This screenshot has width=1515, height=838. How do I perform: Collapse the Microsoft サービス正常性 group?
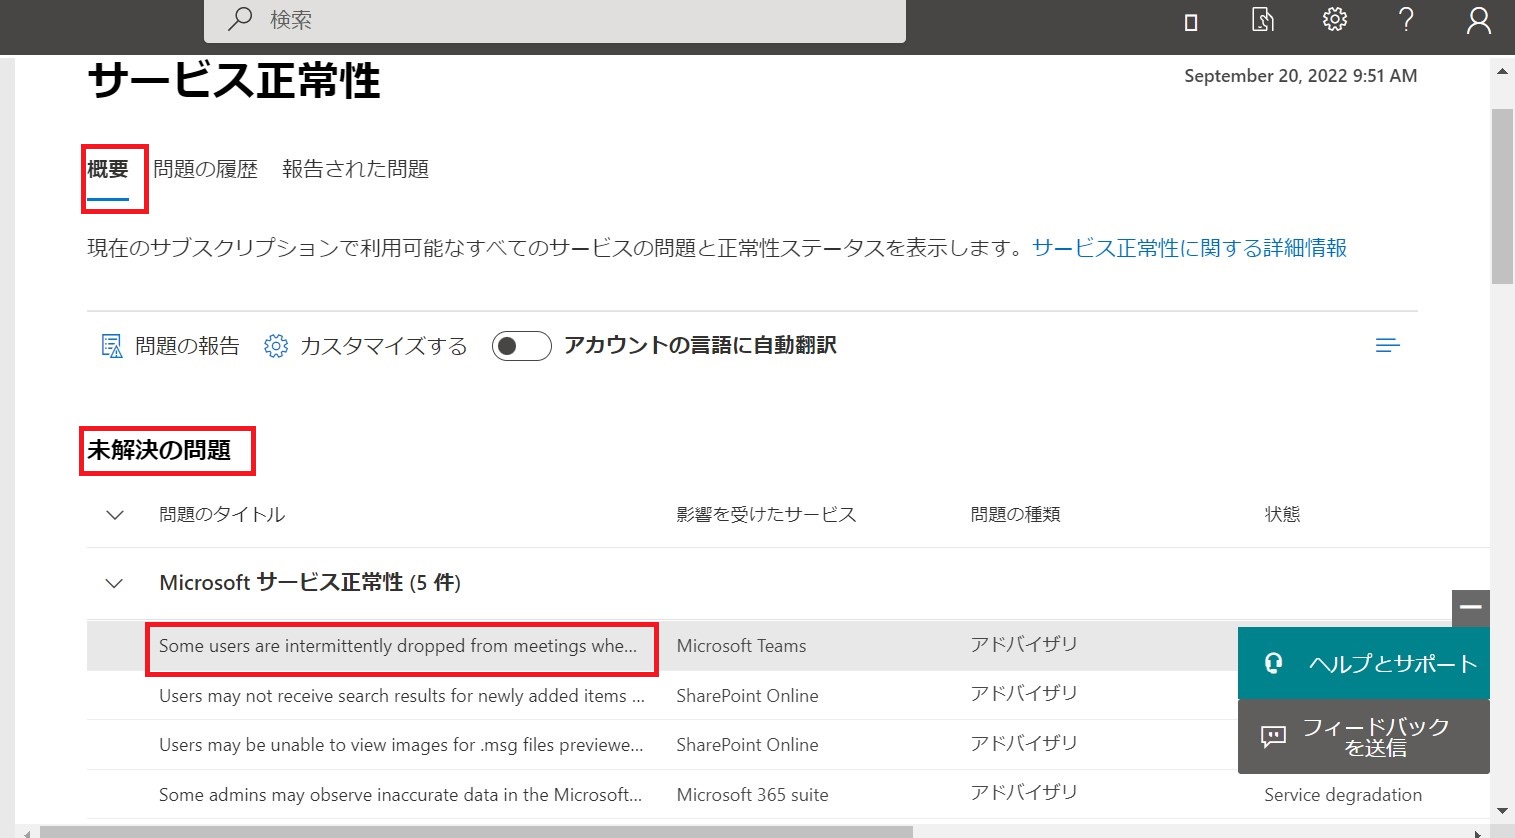pos(115,583)
